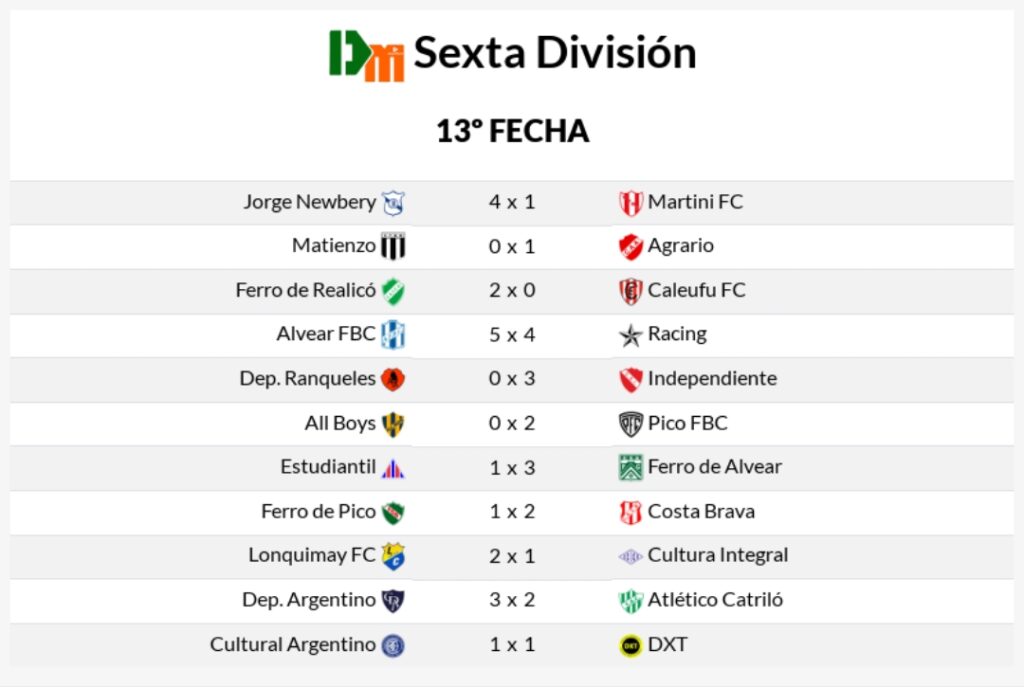
Task: Click the Ferro de Alvear crest
Action: (630, 468)
